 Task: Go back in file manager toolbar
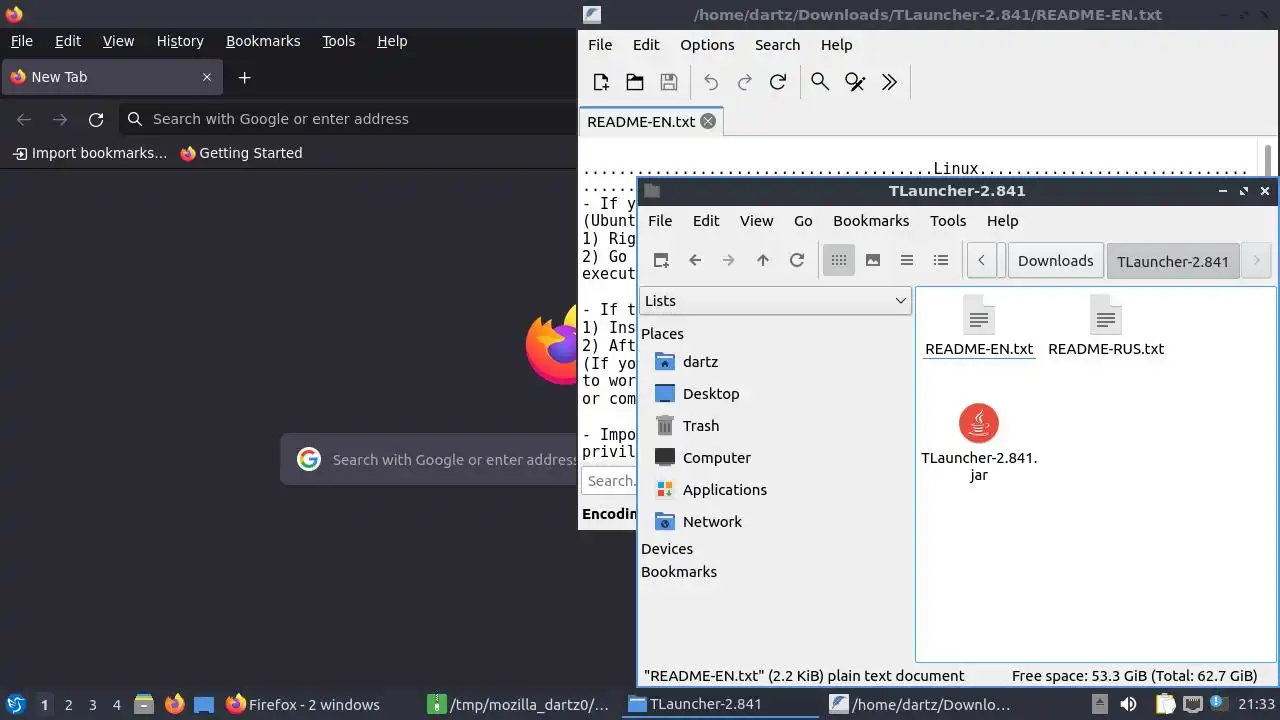[695, 260]
